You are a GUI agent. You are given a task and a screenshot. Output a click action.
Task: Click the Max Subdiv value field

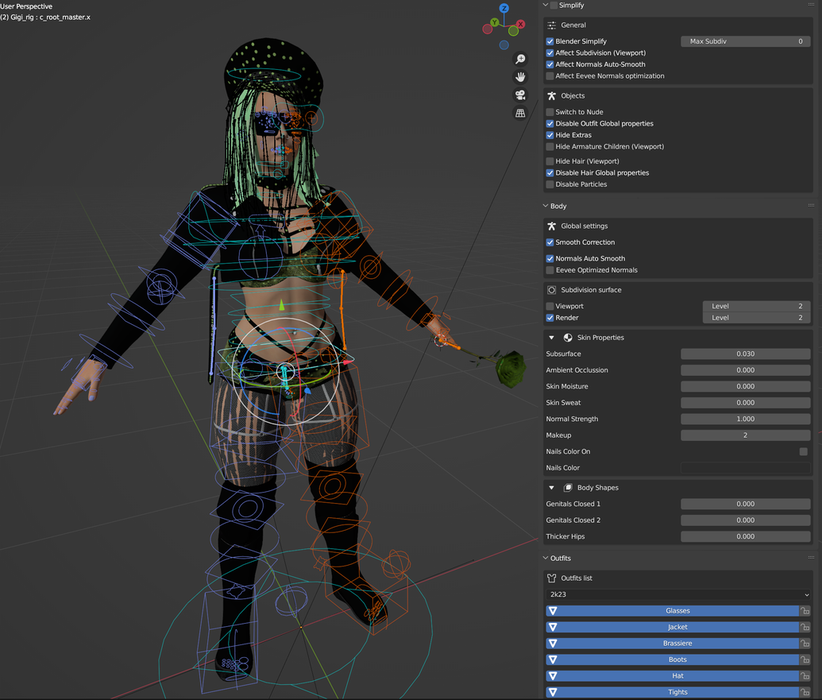(745, 41)
